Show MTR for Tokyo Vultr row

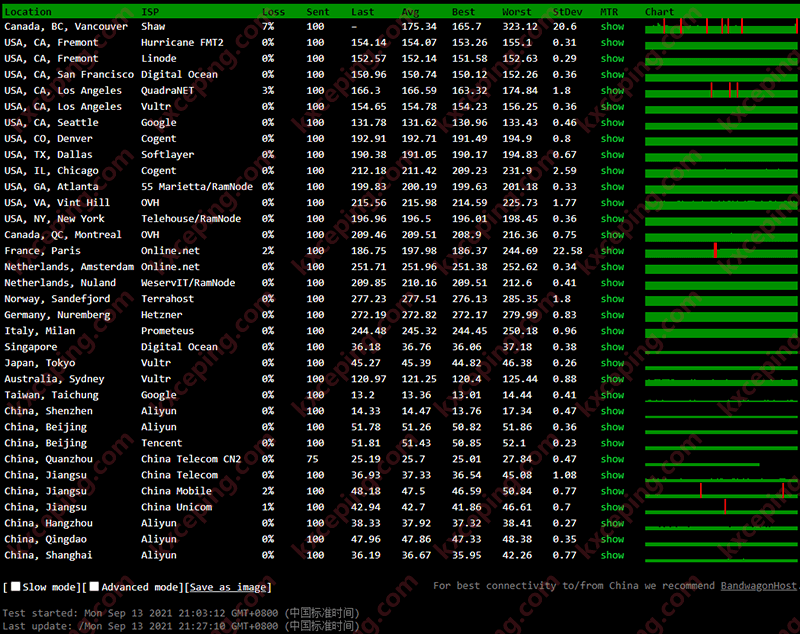pos(612,363)
